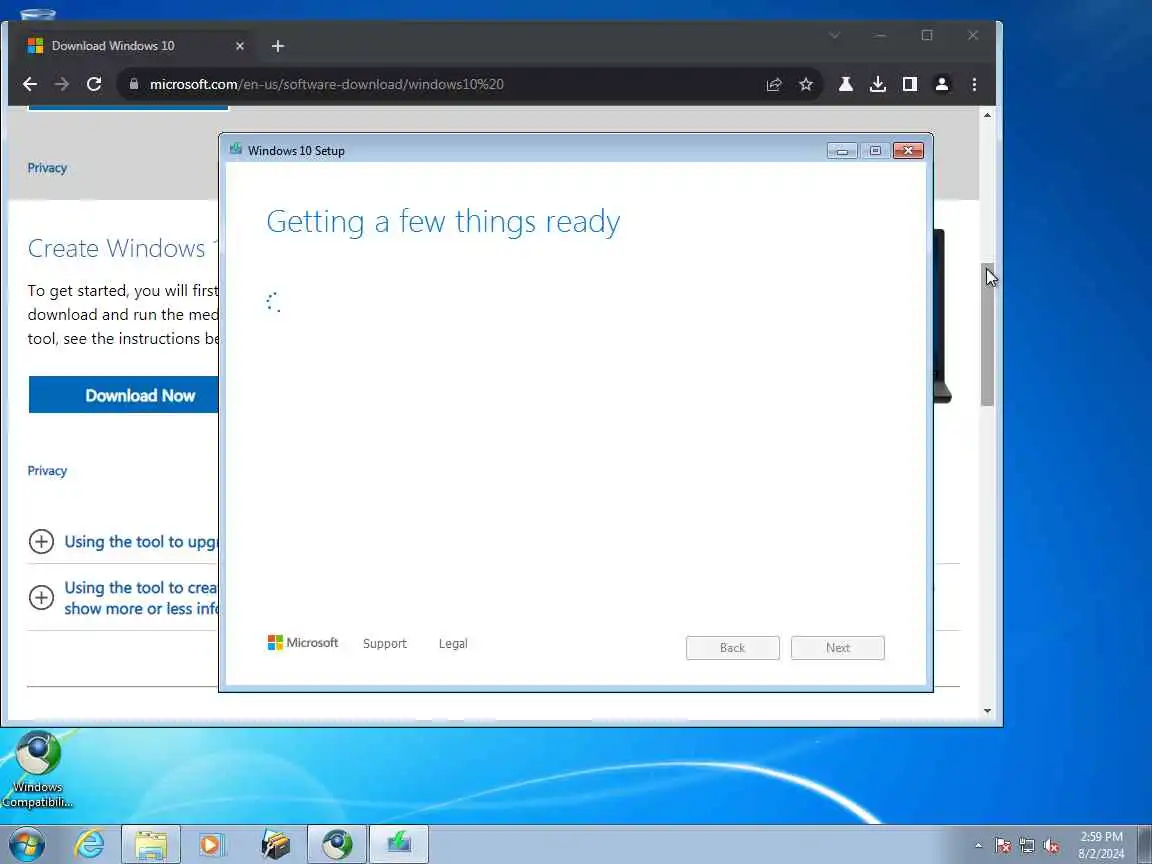The height and width of the screenshot is (864, 1152).
Task: Open a new Chrome tab
Action: pyautogui.click(x=278, y=46)
